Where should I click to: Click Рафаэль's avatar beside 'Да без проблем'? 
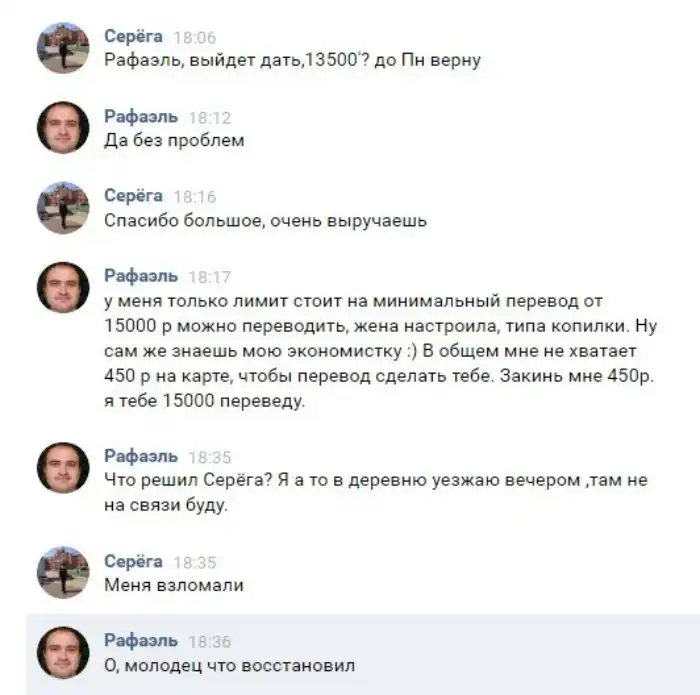pyautogui.click(x=63, y=128)
